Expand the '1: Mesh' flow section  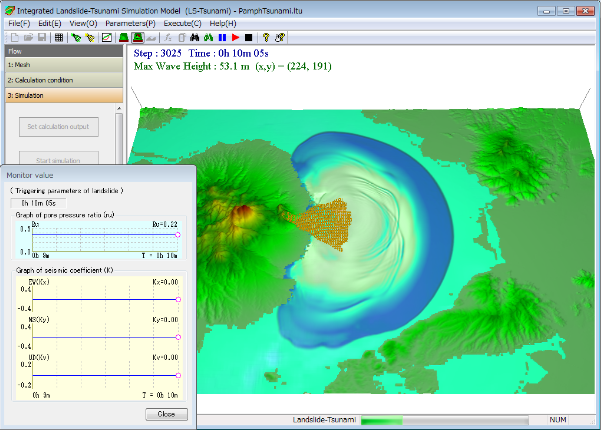tap(62, 64)
